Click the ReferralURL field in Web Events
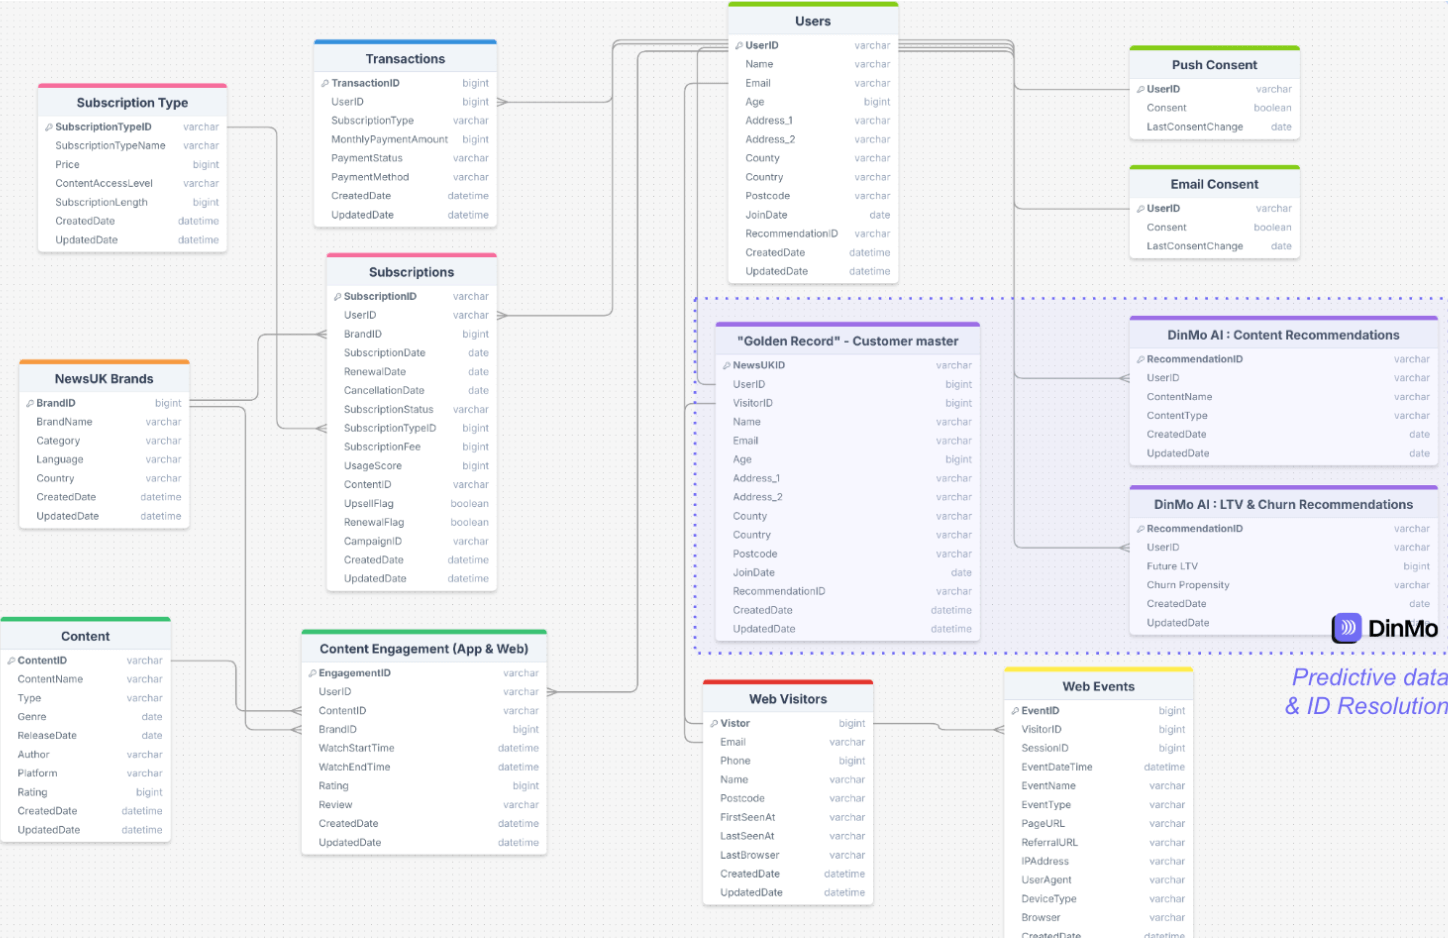Screen dimensions: 1448x938 coord(1098,843)
